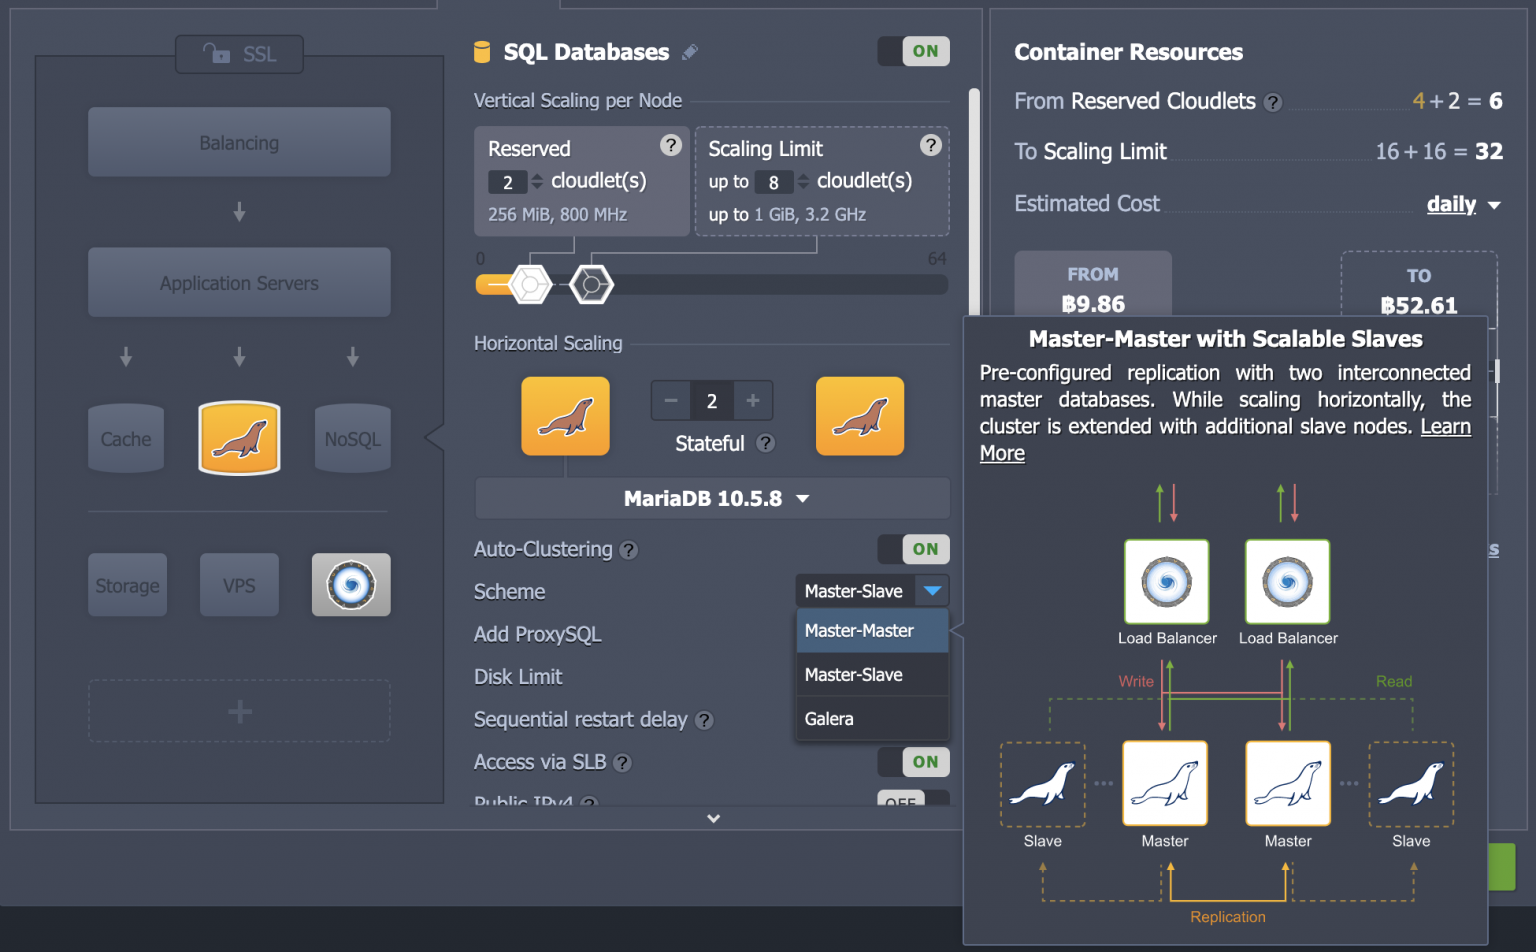Open the Application Servers block
1536x952 pixels.
coord(239,283)
